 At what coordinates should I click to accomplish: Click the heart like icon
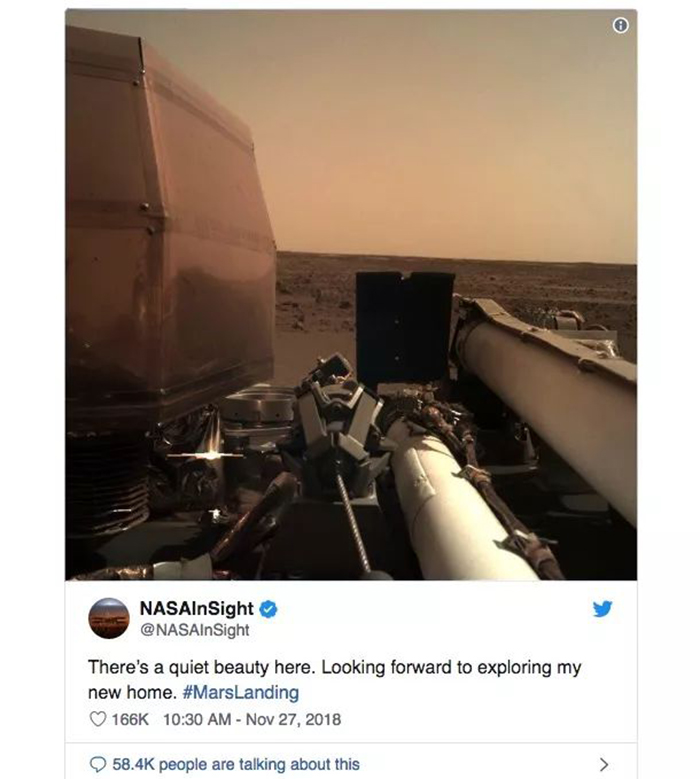(x=98, y=719)
